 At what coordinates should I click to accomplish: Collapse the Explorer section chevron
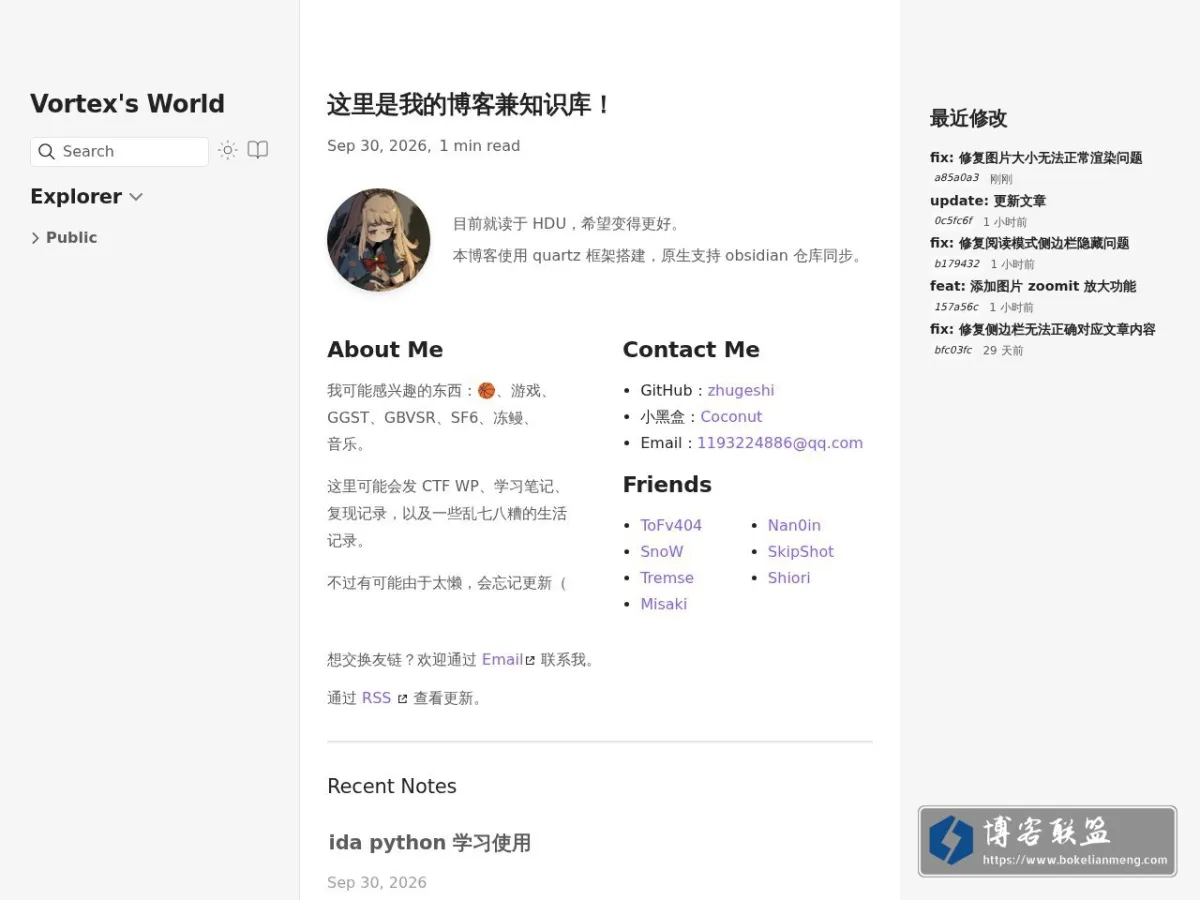[x=136, y=197]
